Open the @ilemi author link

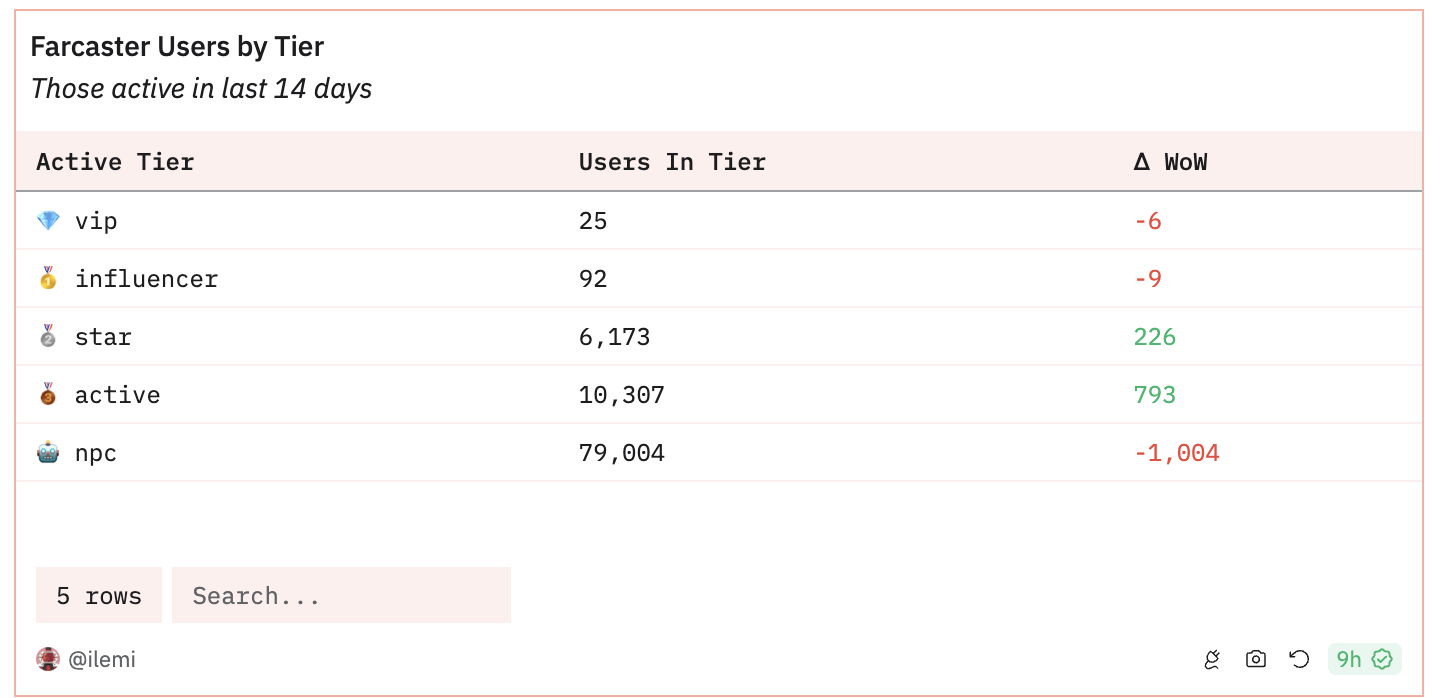(102, 660)
